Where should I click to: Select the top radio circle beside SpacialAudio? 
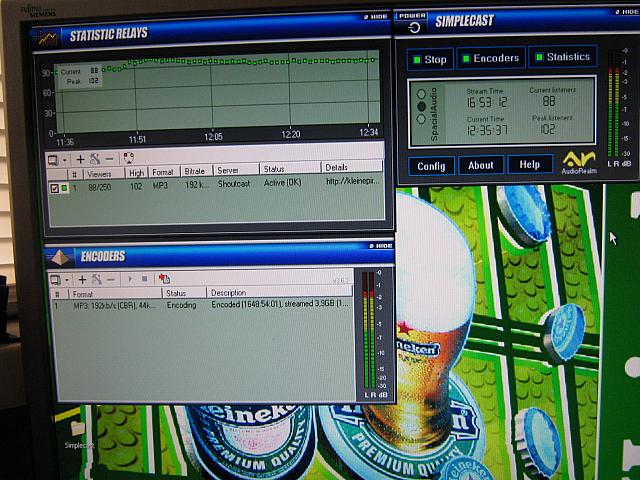(421, 94)
